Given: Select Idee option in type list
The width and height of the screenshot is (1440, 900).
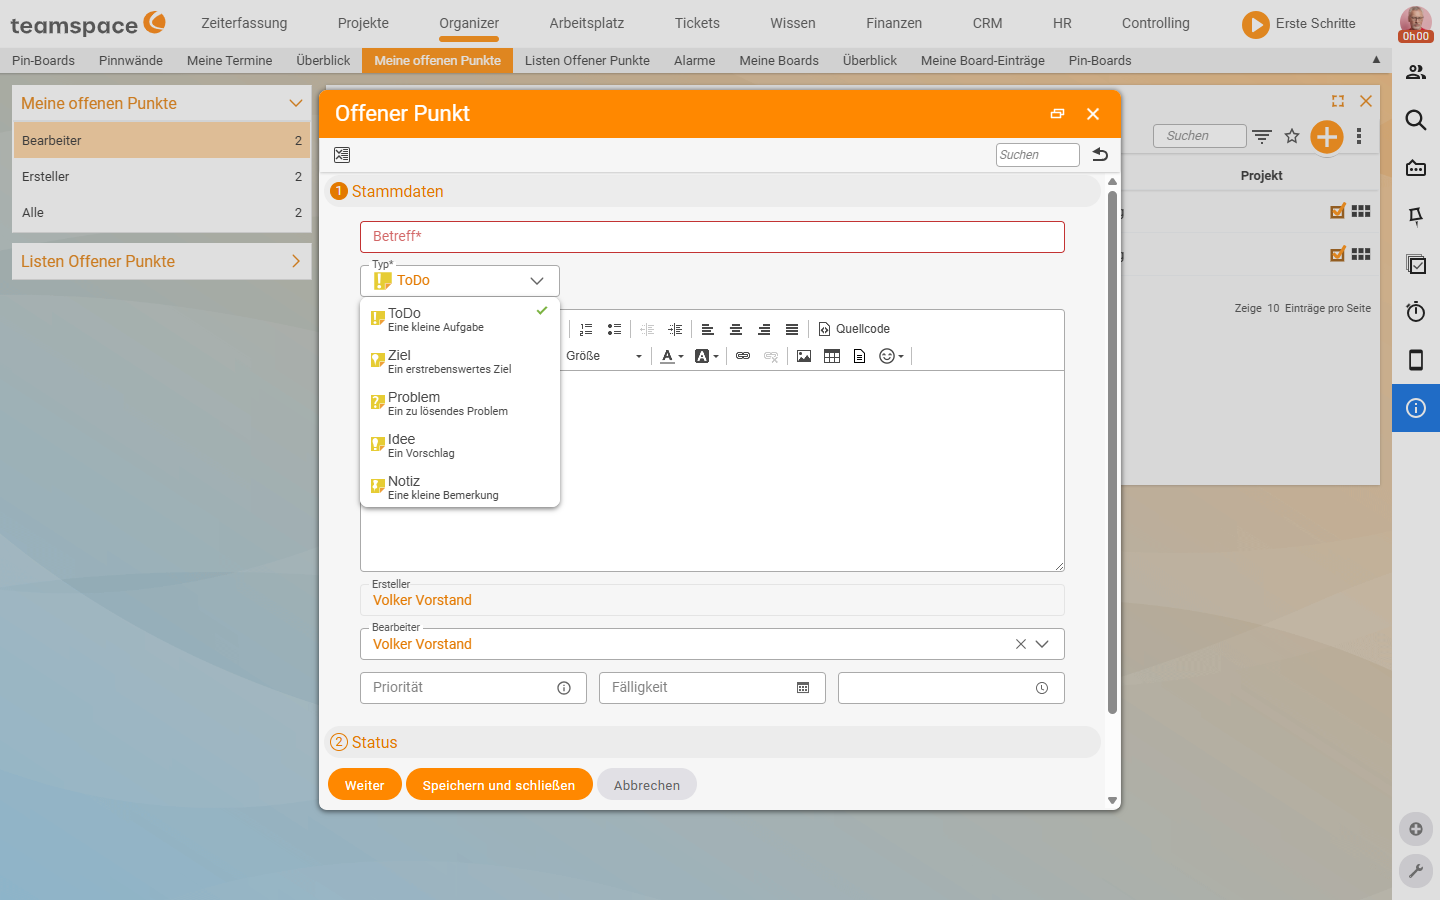Looking at the screenshot, I should pos(460,445).
